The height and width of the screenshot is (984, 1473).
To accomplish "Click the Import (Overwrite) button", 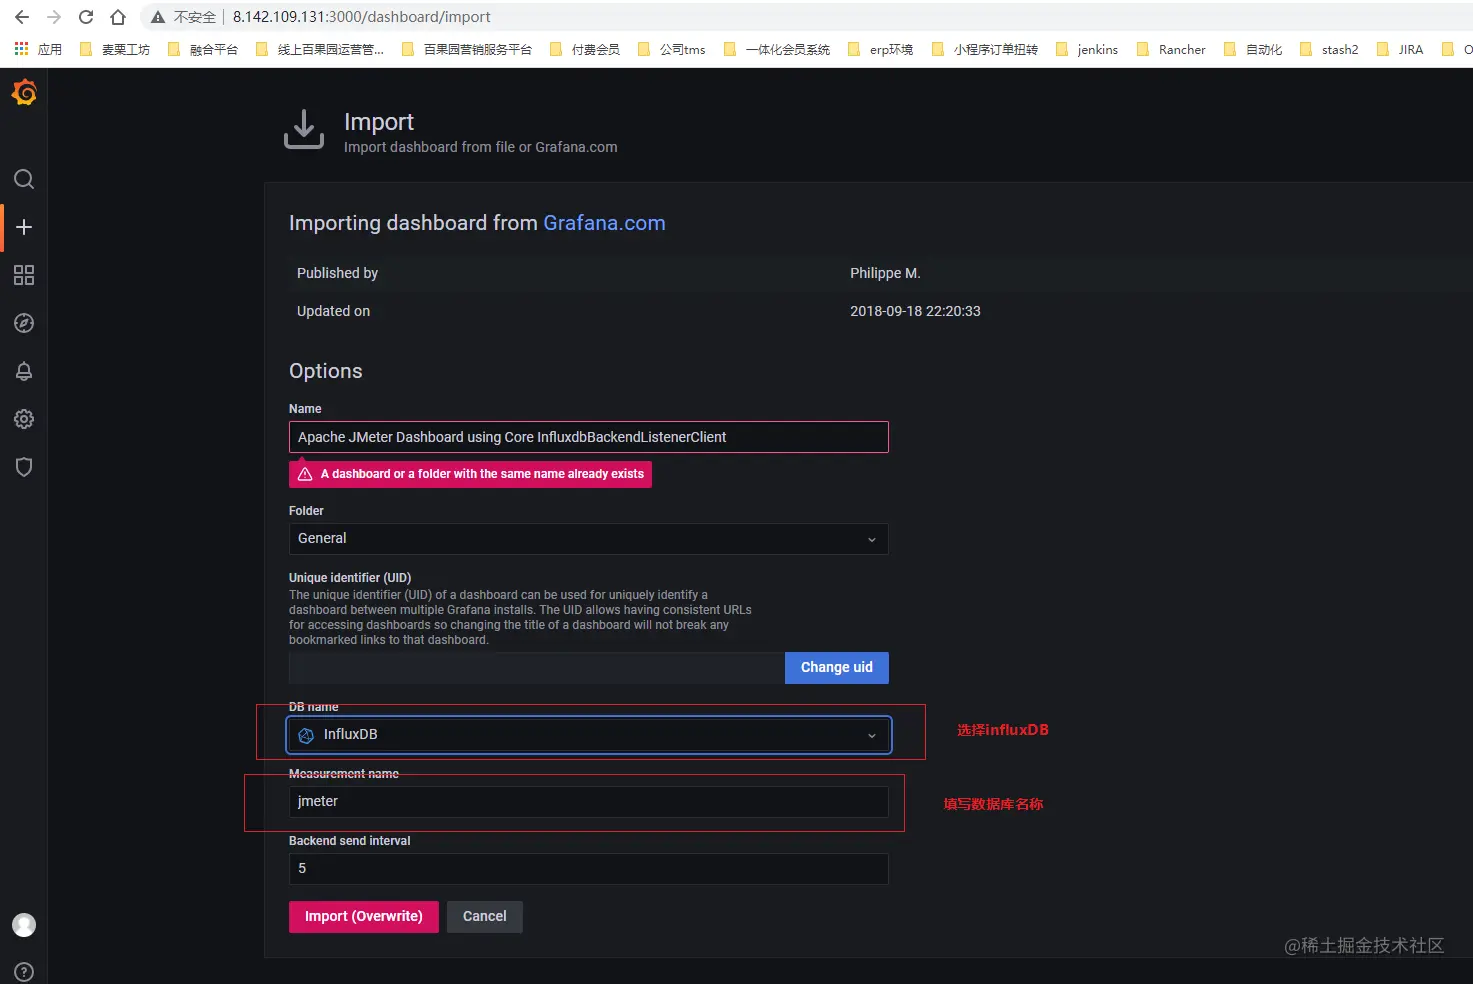I will coord(363,917).
